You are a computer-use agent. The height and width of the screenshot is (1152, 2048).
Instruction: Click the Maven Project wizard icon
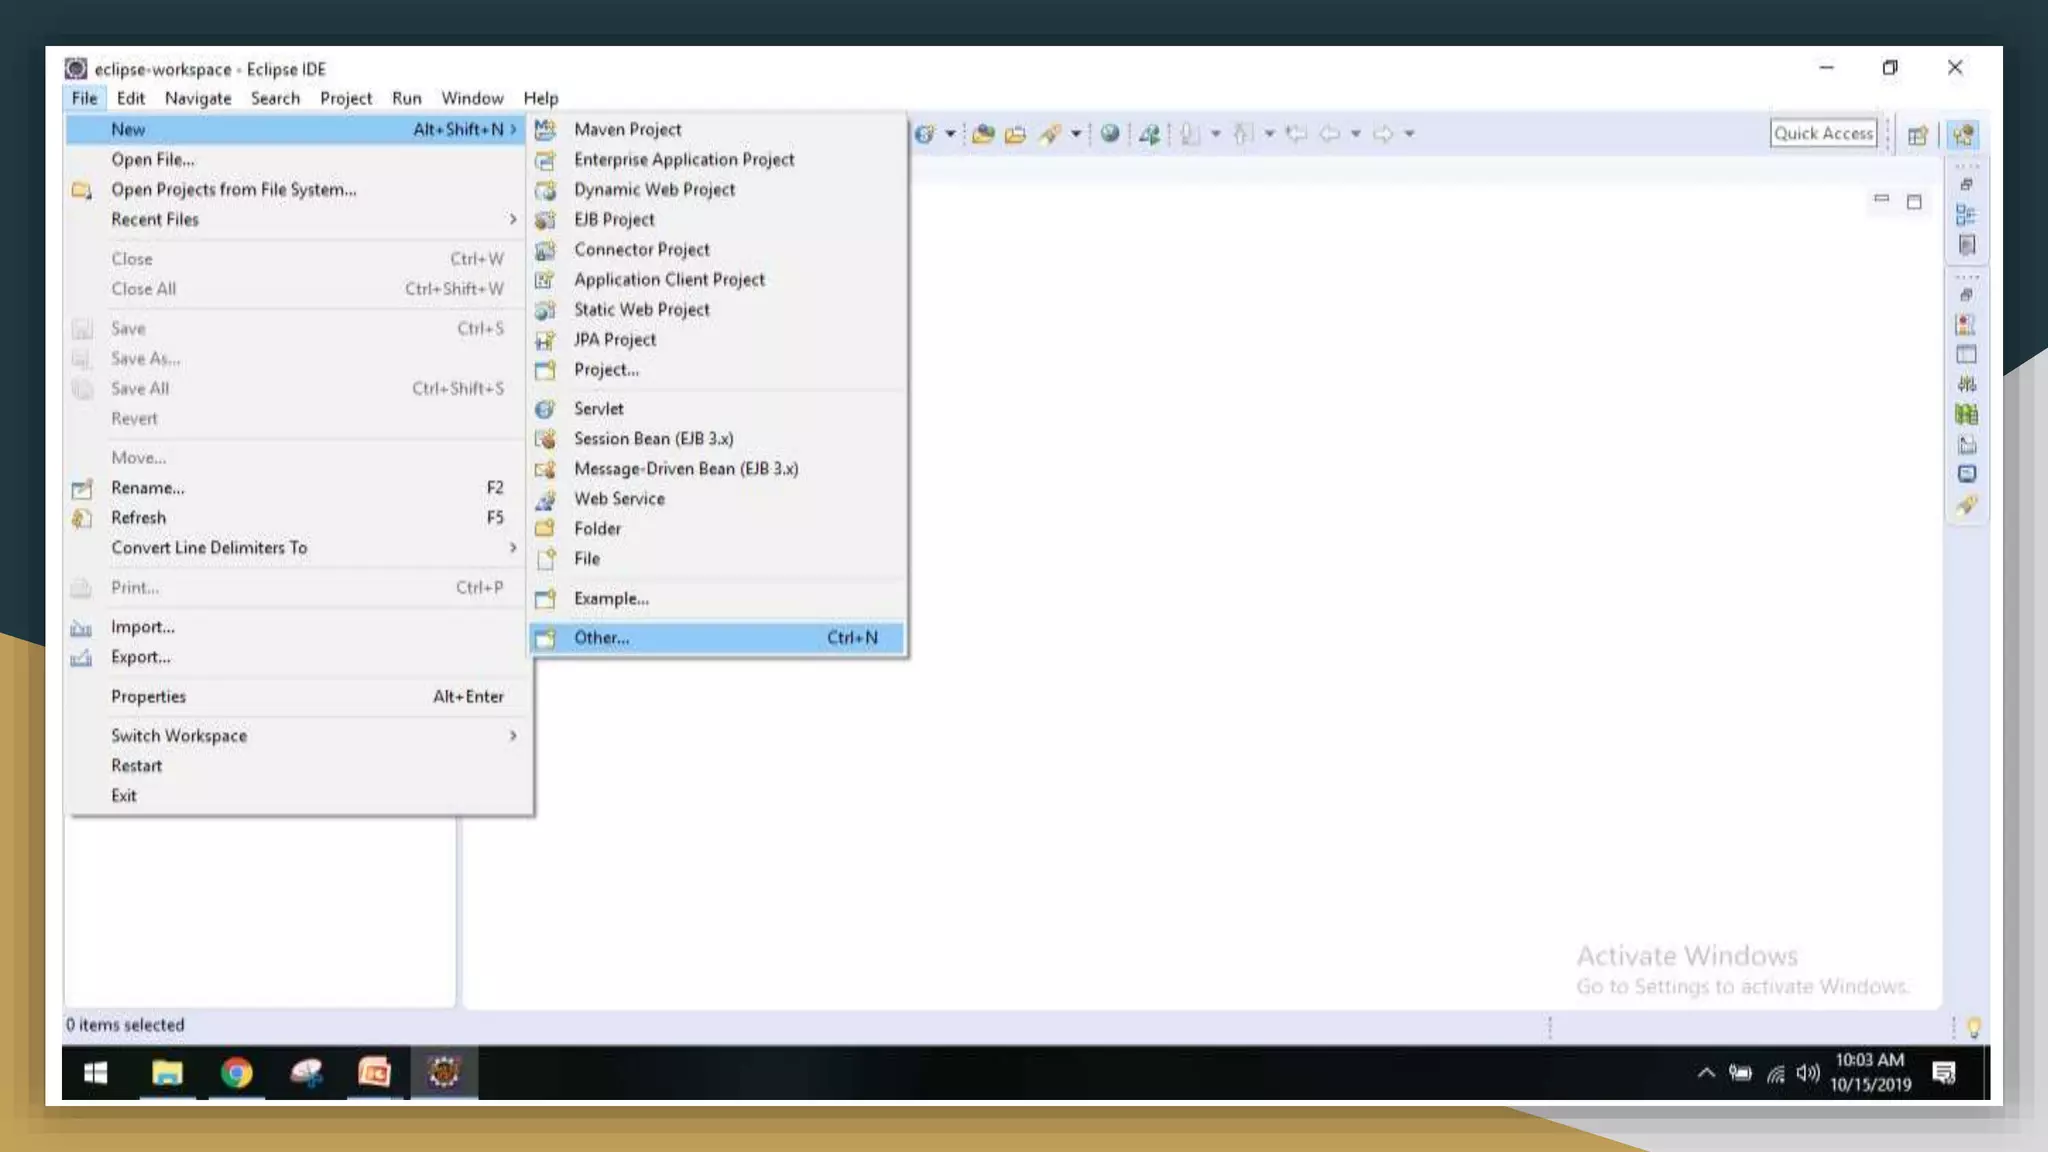pyautogui.click(x=545, y=130)
